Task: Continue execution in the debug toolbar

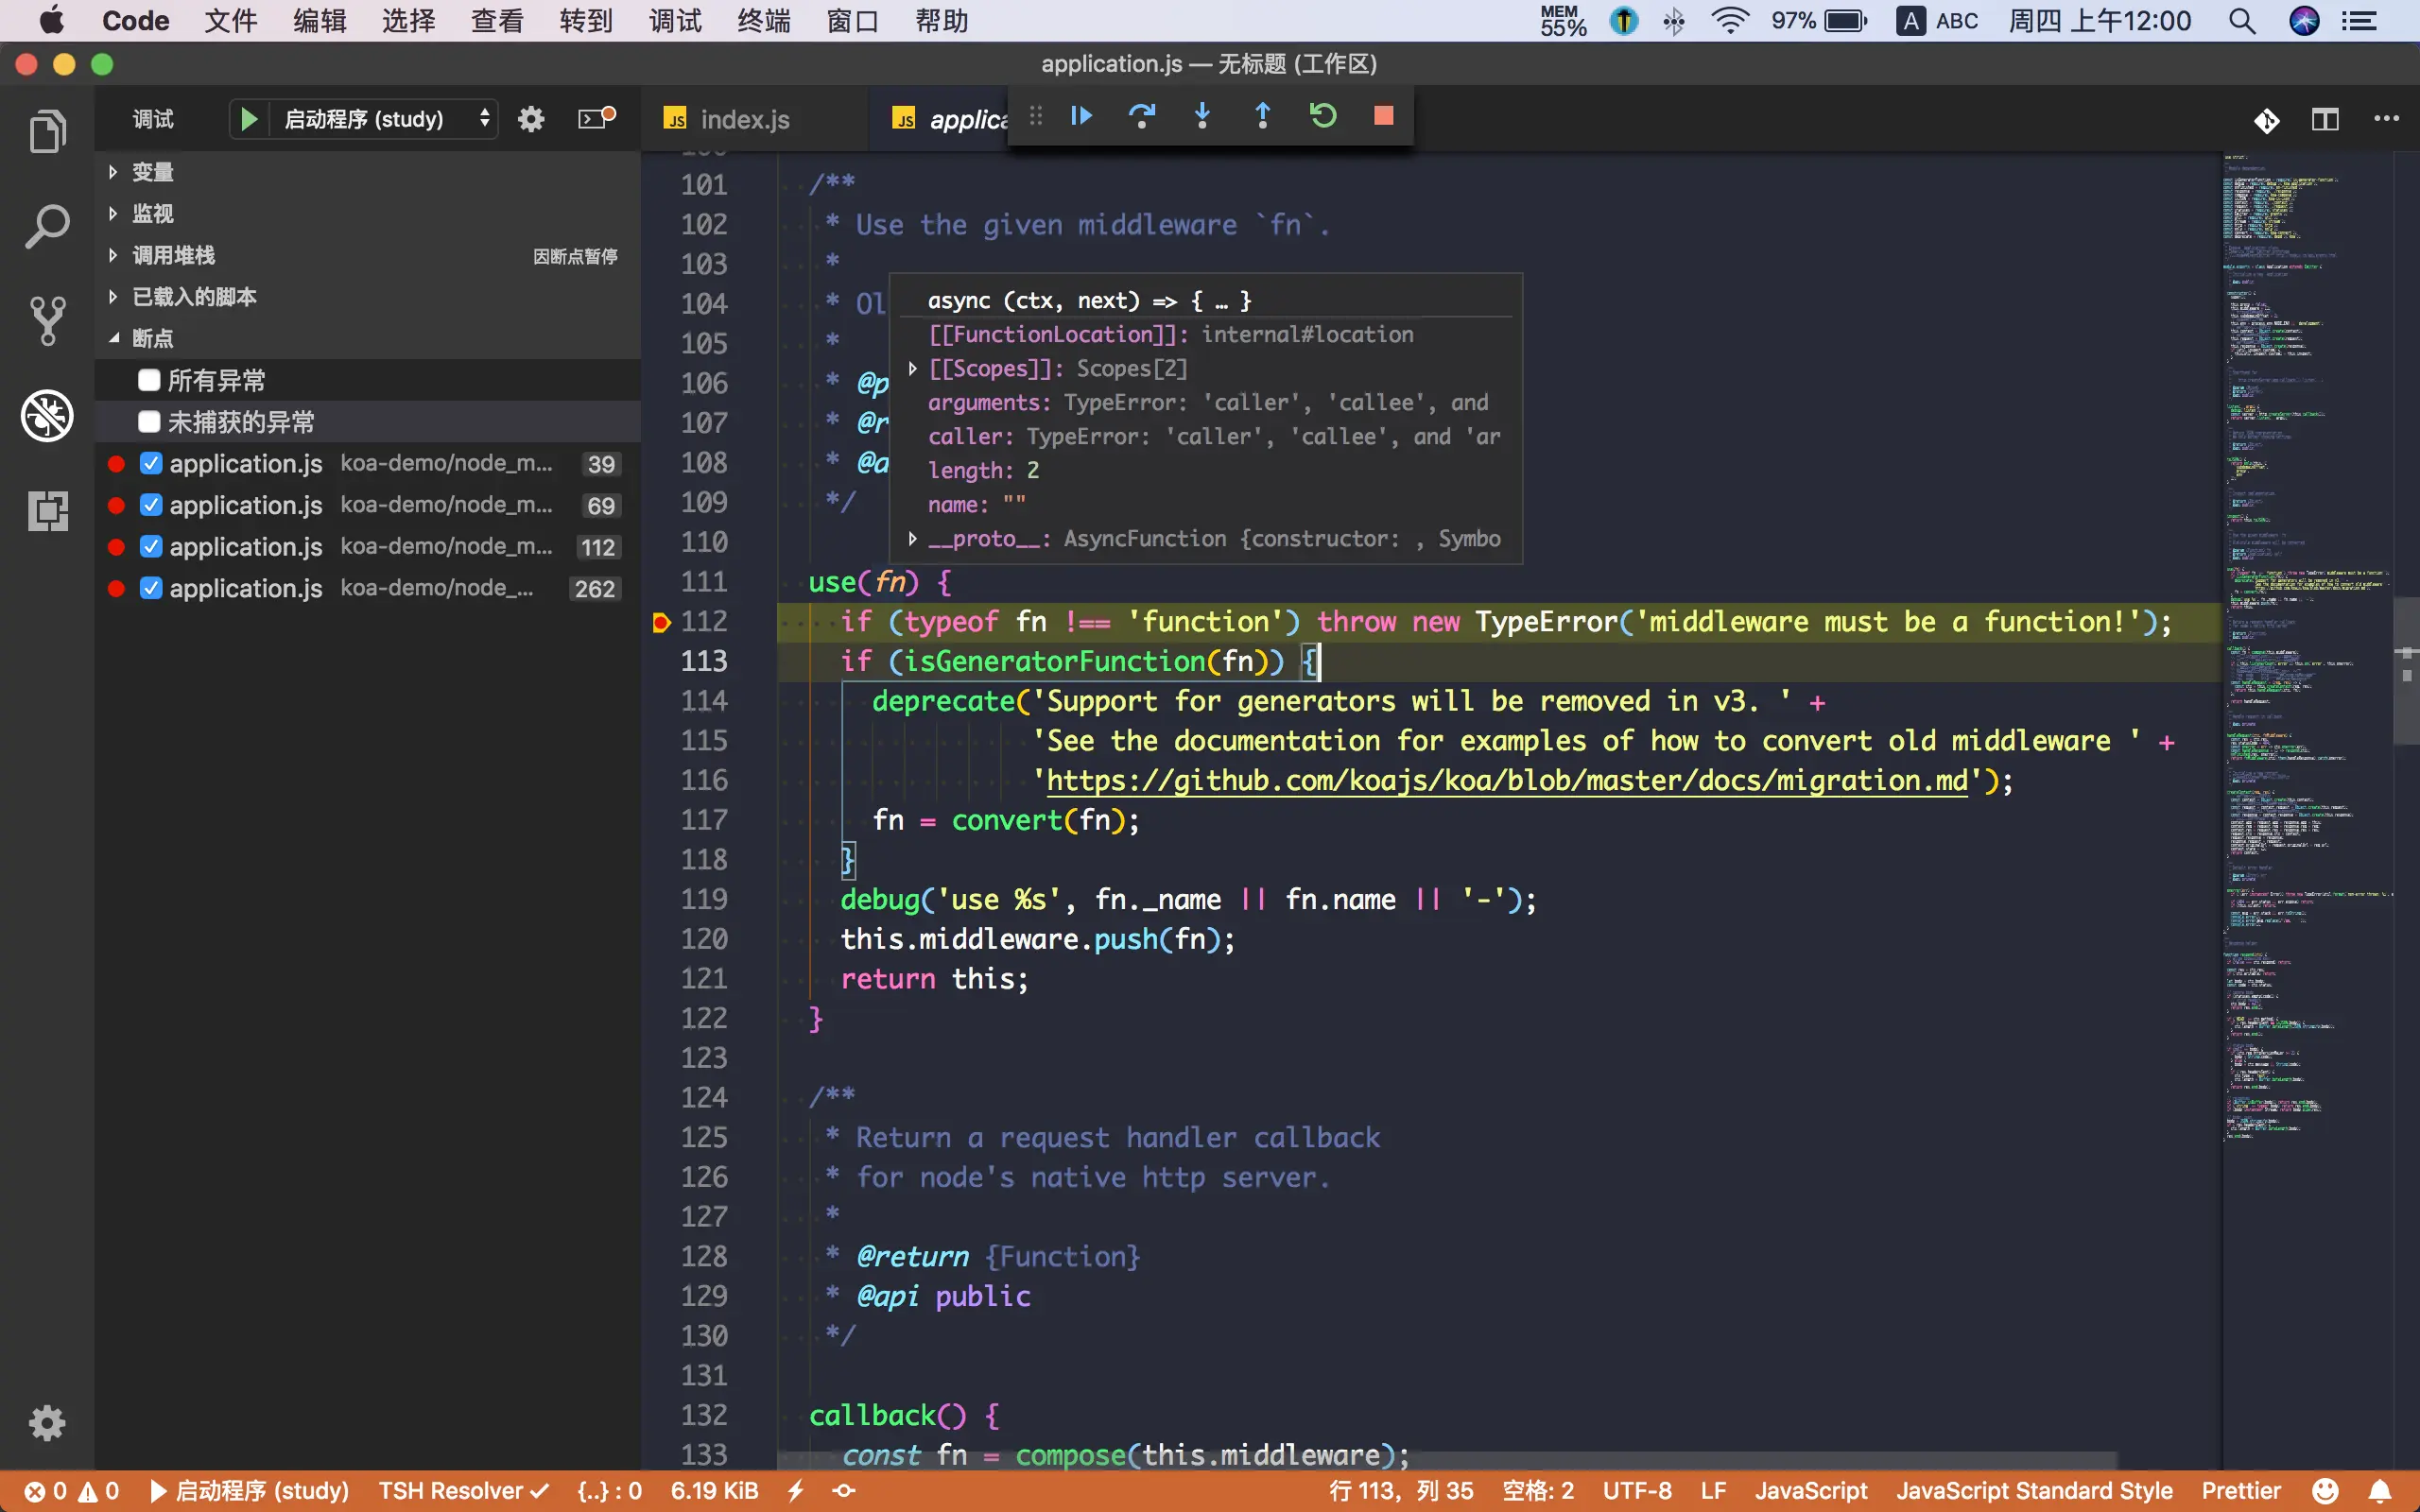Action: pos(1081,115)
